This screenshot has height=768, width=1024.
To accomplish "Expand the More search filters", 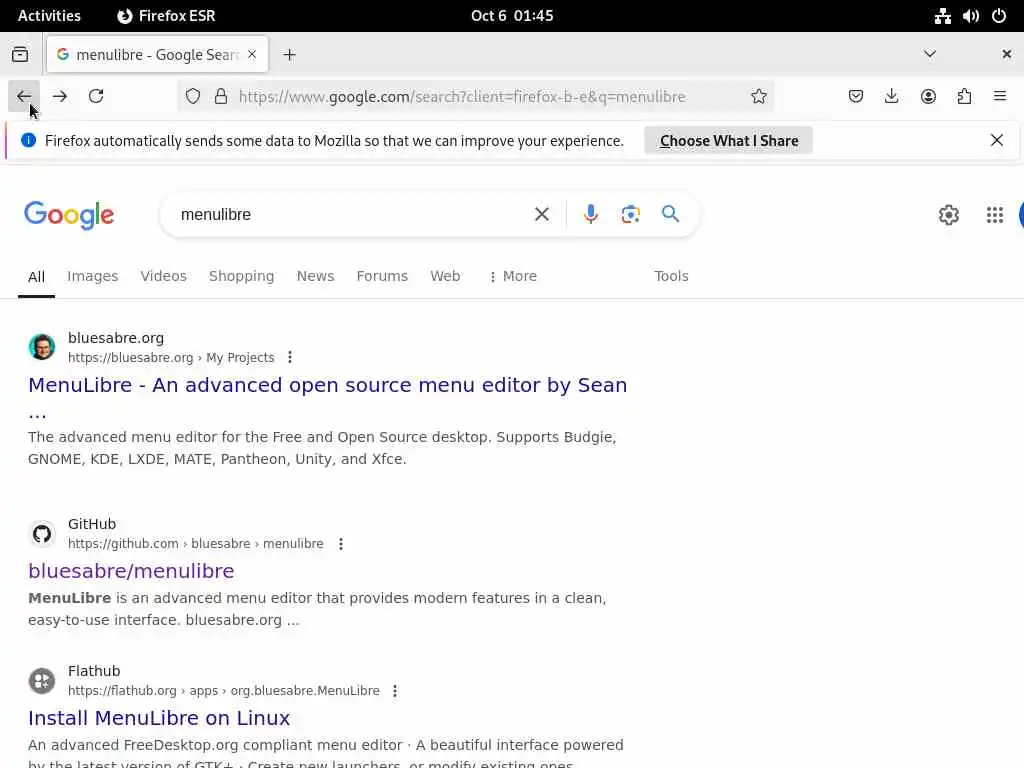I will pyautogui.click(x=513, y=276).
